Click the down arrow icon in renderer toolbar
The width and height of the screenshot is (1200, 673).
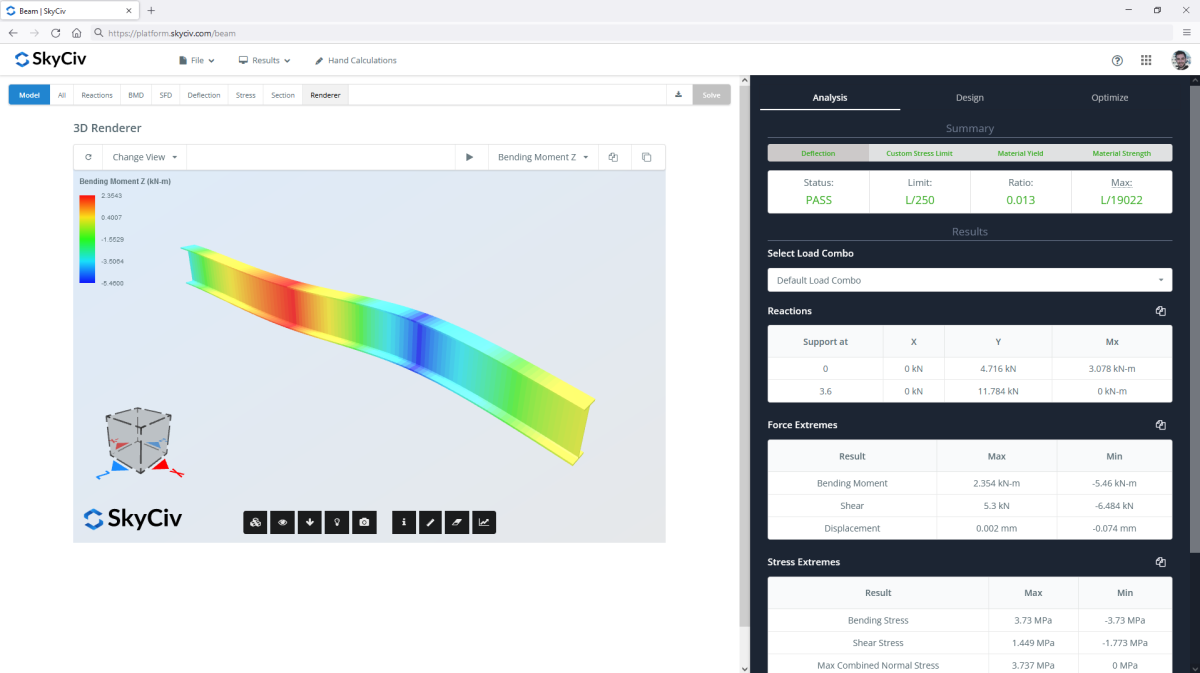pyautogui.click(x=310, y=522)
